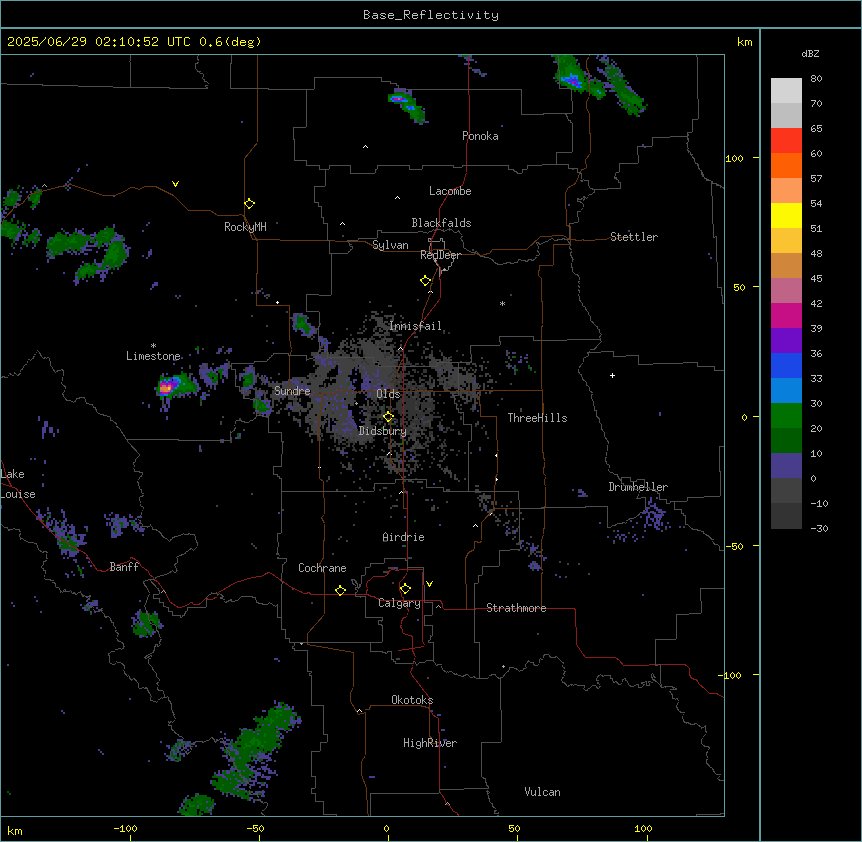Screen dimensions: 862x842
Task: Click the yellow diamond between Olds and Didsbury
Action: click(388, 417)
